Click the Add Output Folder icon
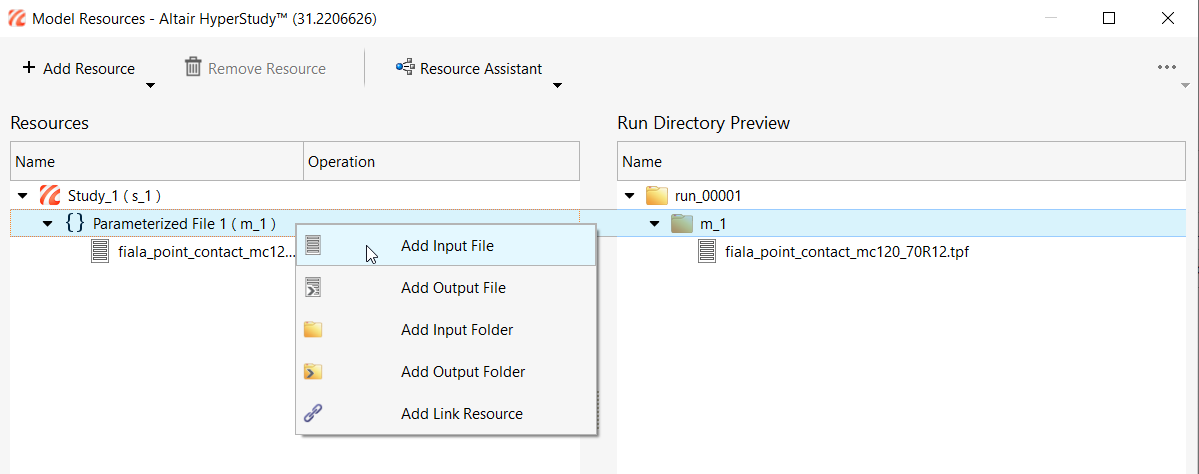 (x=313, y=372)
